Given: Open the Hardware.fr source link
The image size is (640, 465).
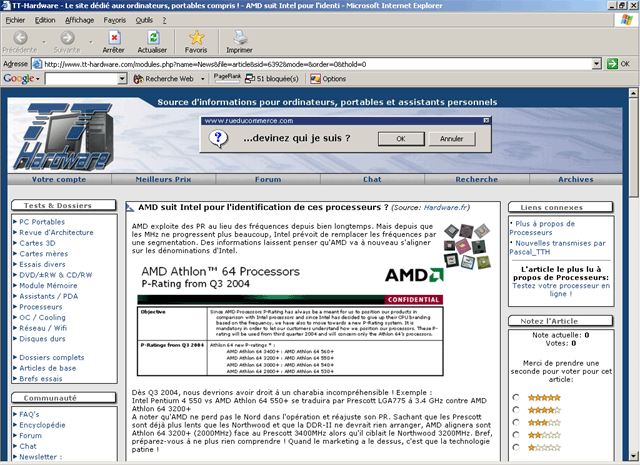Looking at the screenshot, I should [446, 207].
